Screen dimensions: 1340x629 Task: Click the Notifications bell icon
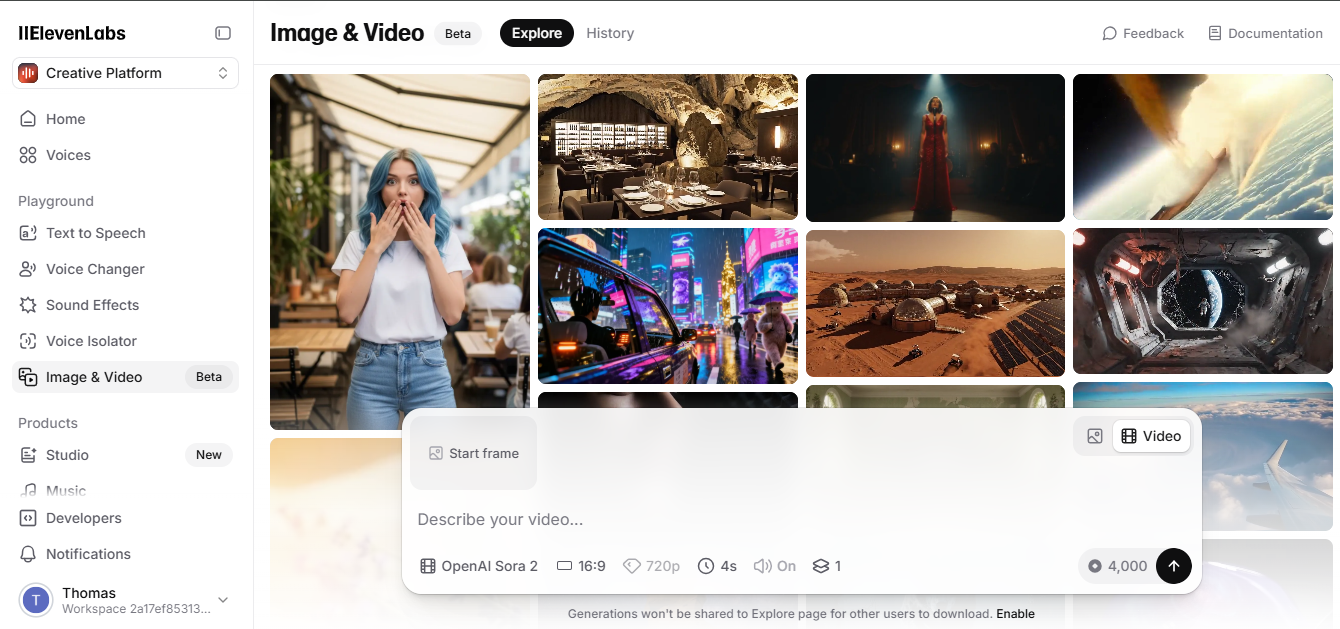pyautogui.click(x=28, y=554)
